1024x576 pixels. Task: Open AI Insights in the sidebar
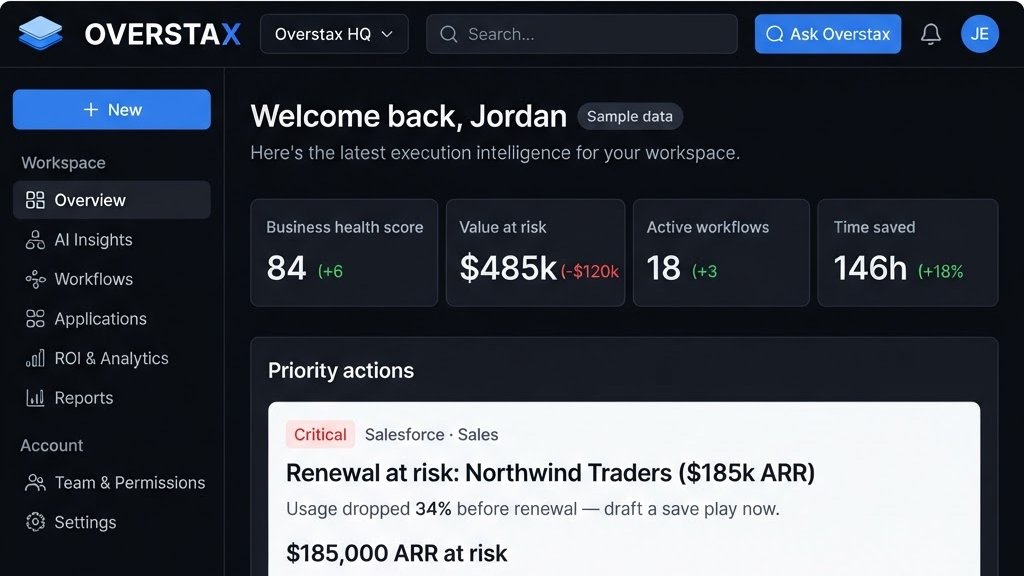(112, 240)
